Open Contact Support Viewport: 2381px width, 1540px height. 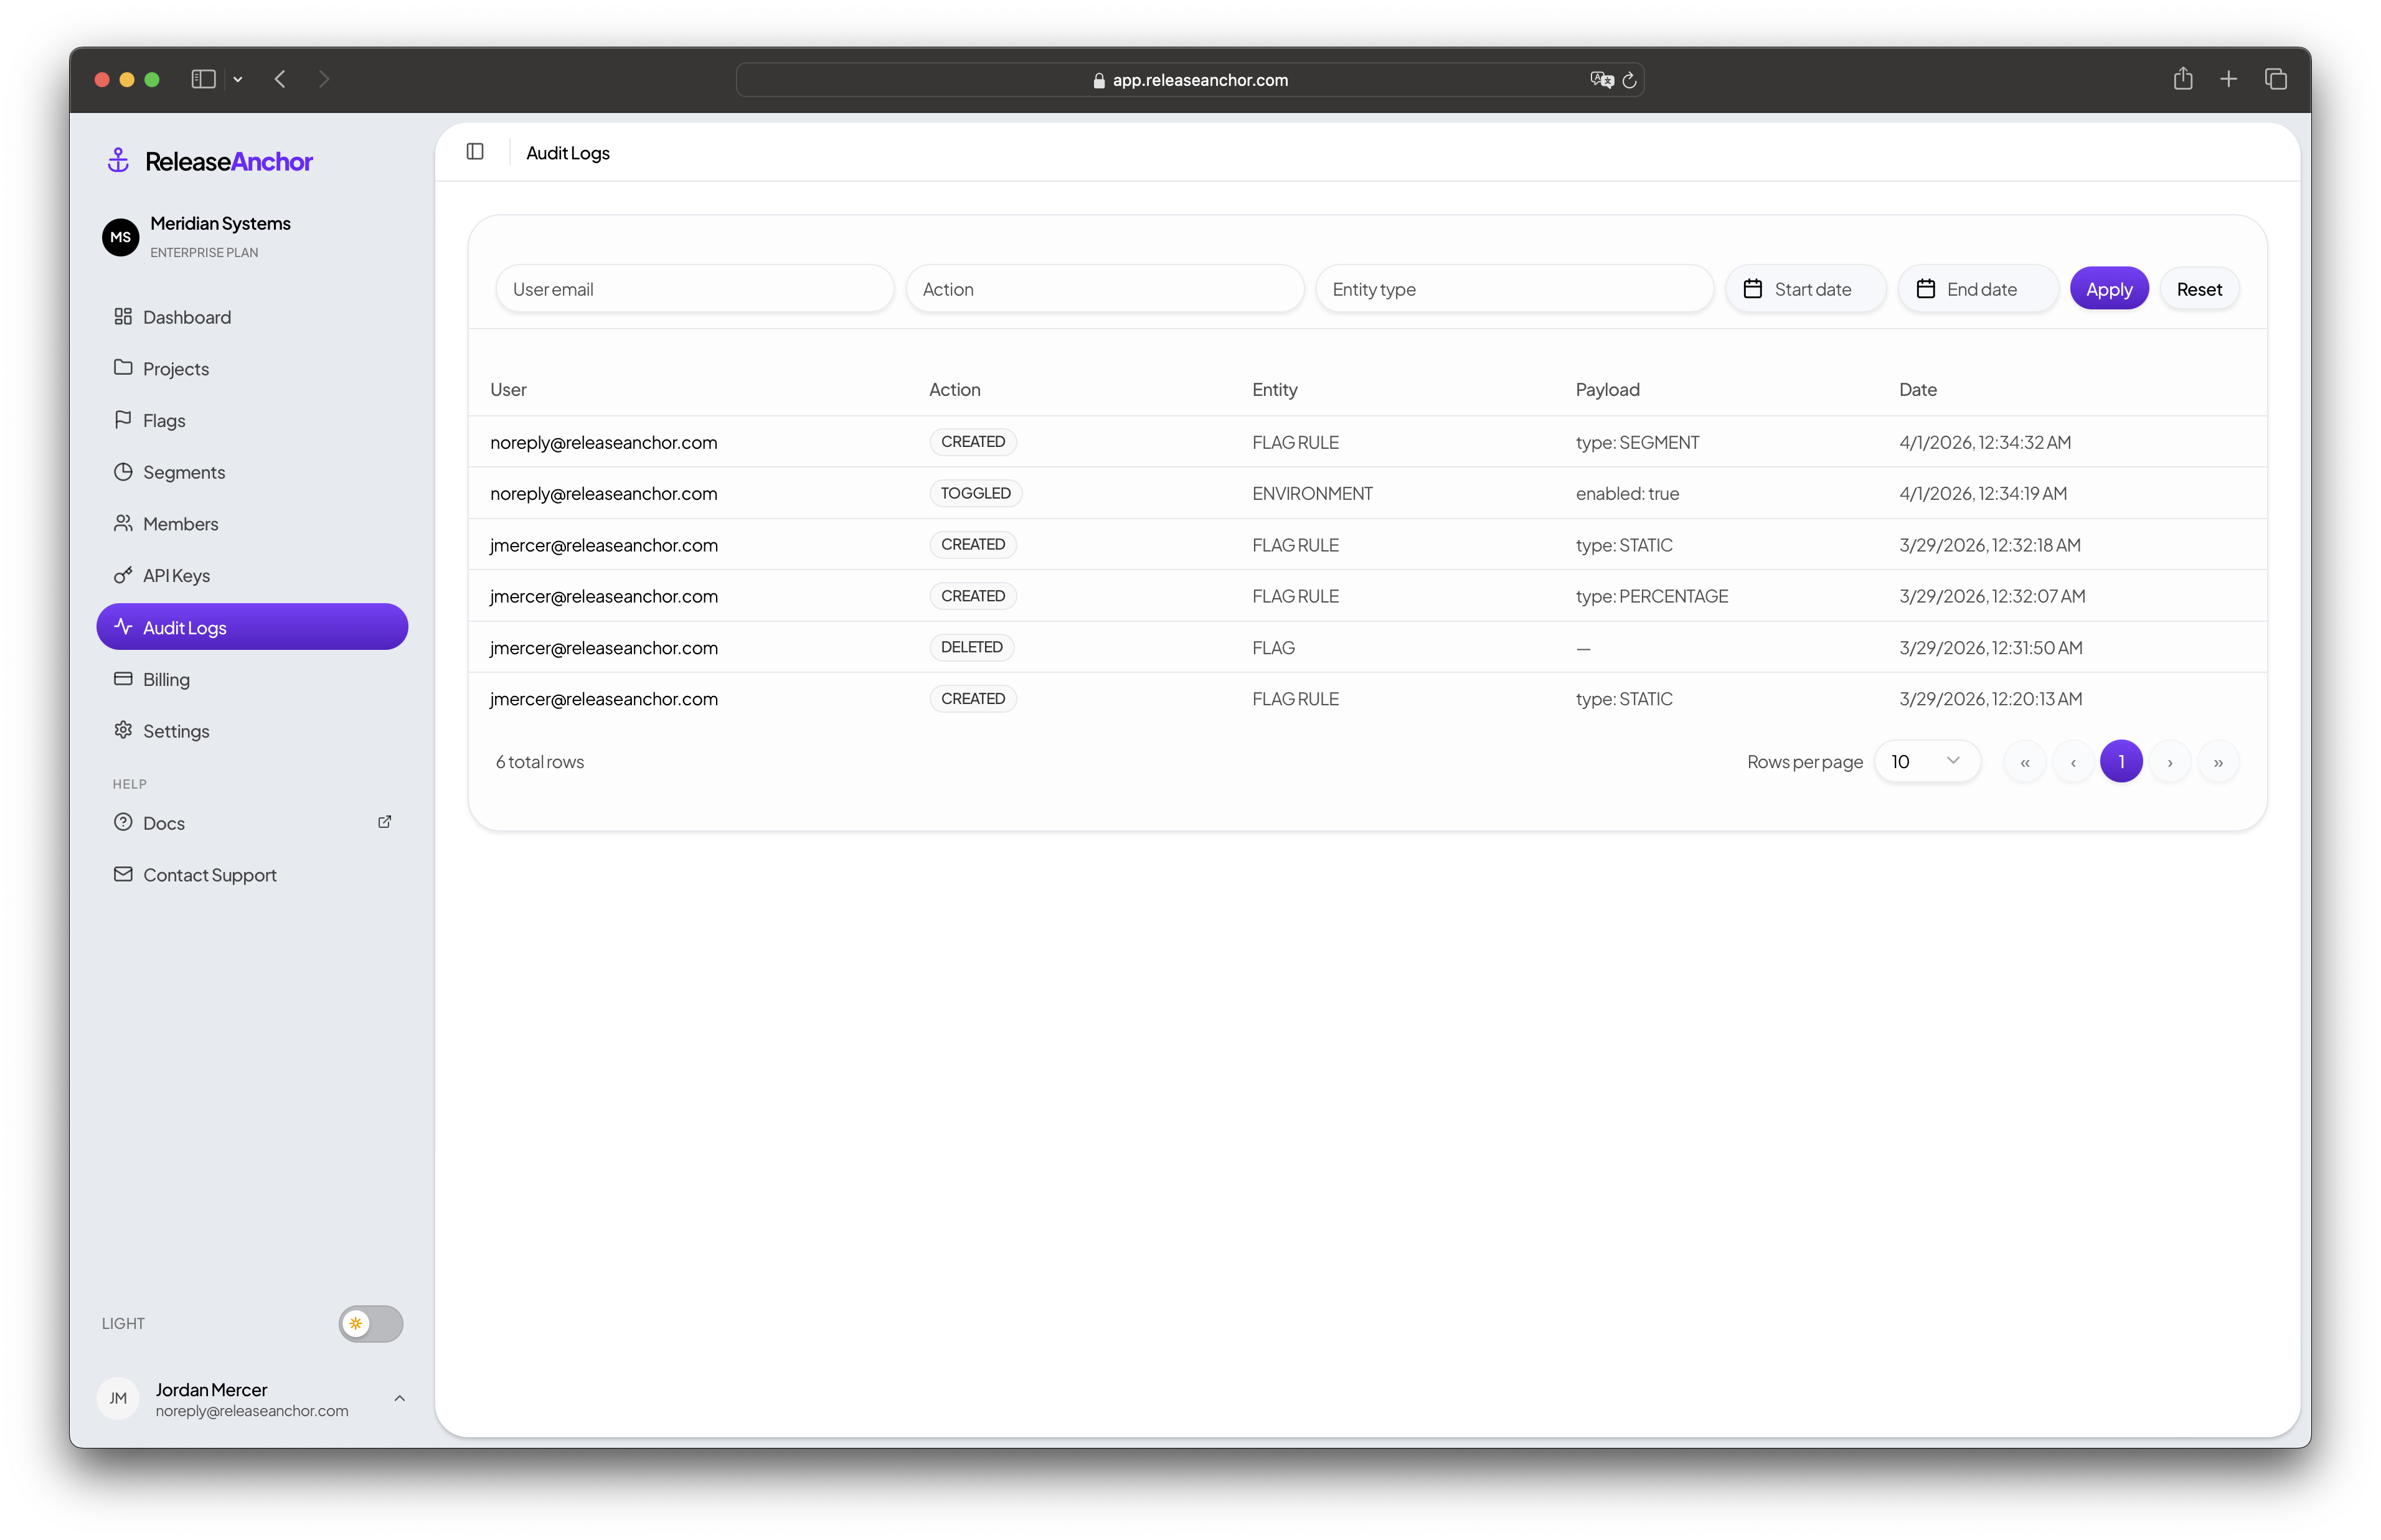point(252,875)
